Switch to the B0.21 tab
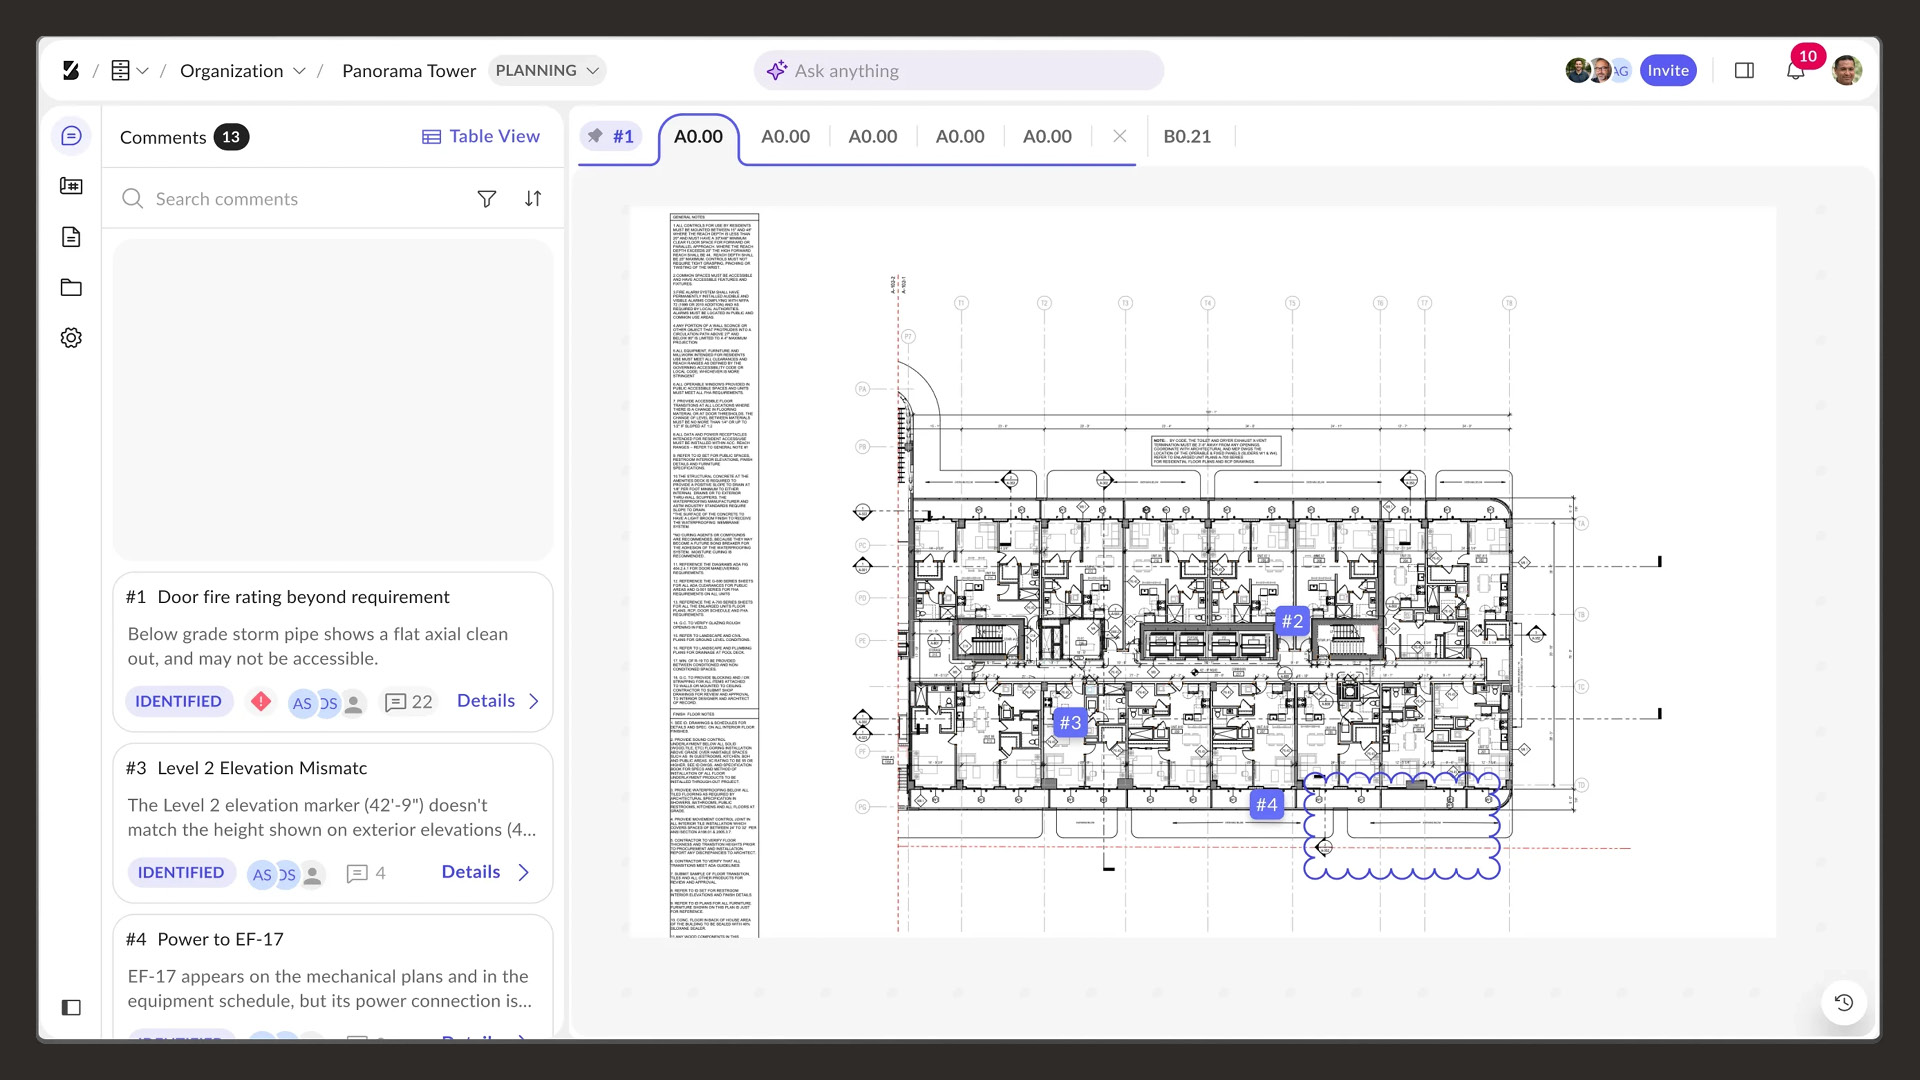1920x1080 pixels. pos(1187,137)
